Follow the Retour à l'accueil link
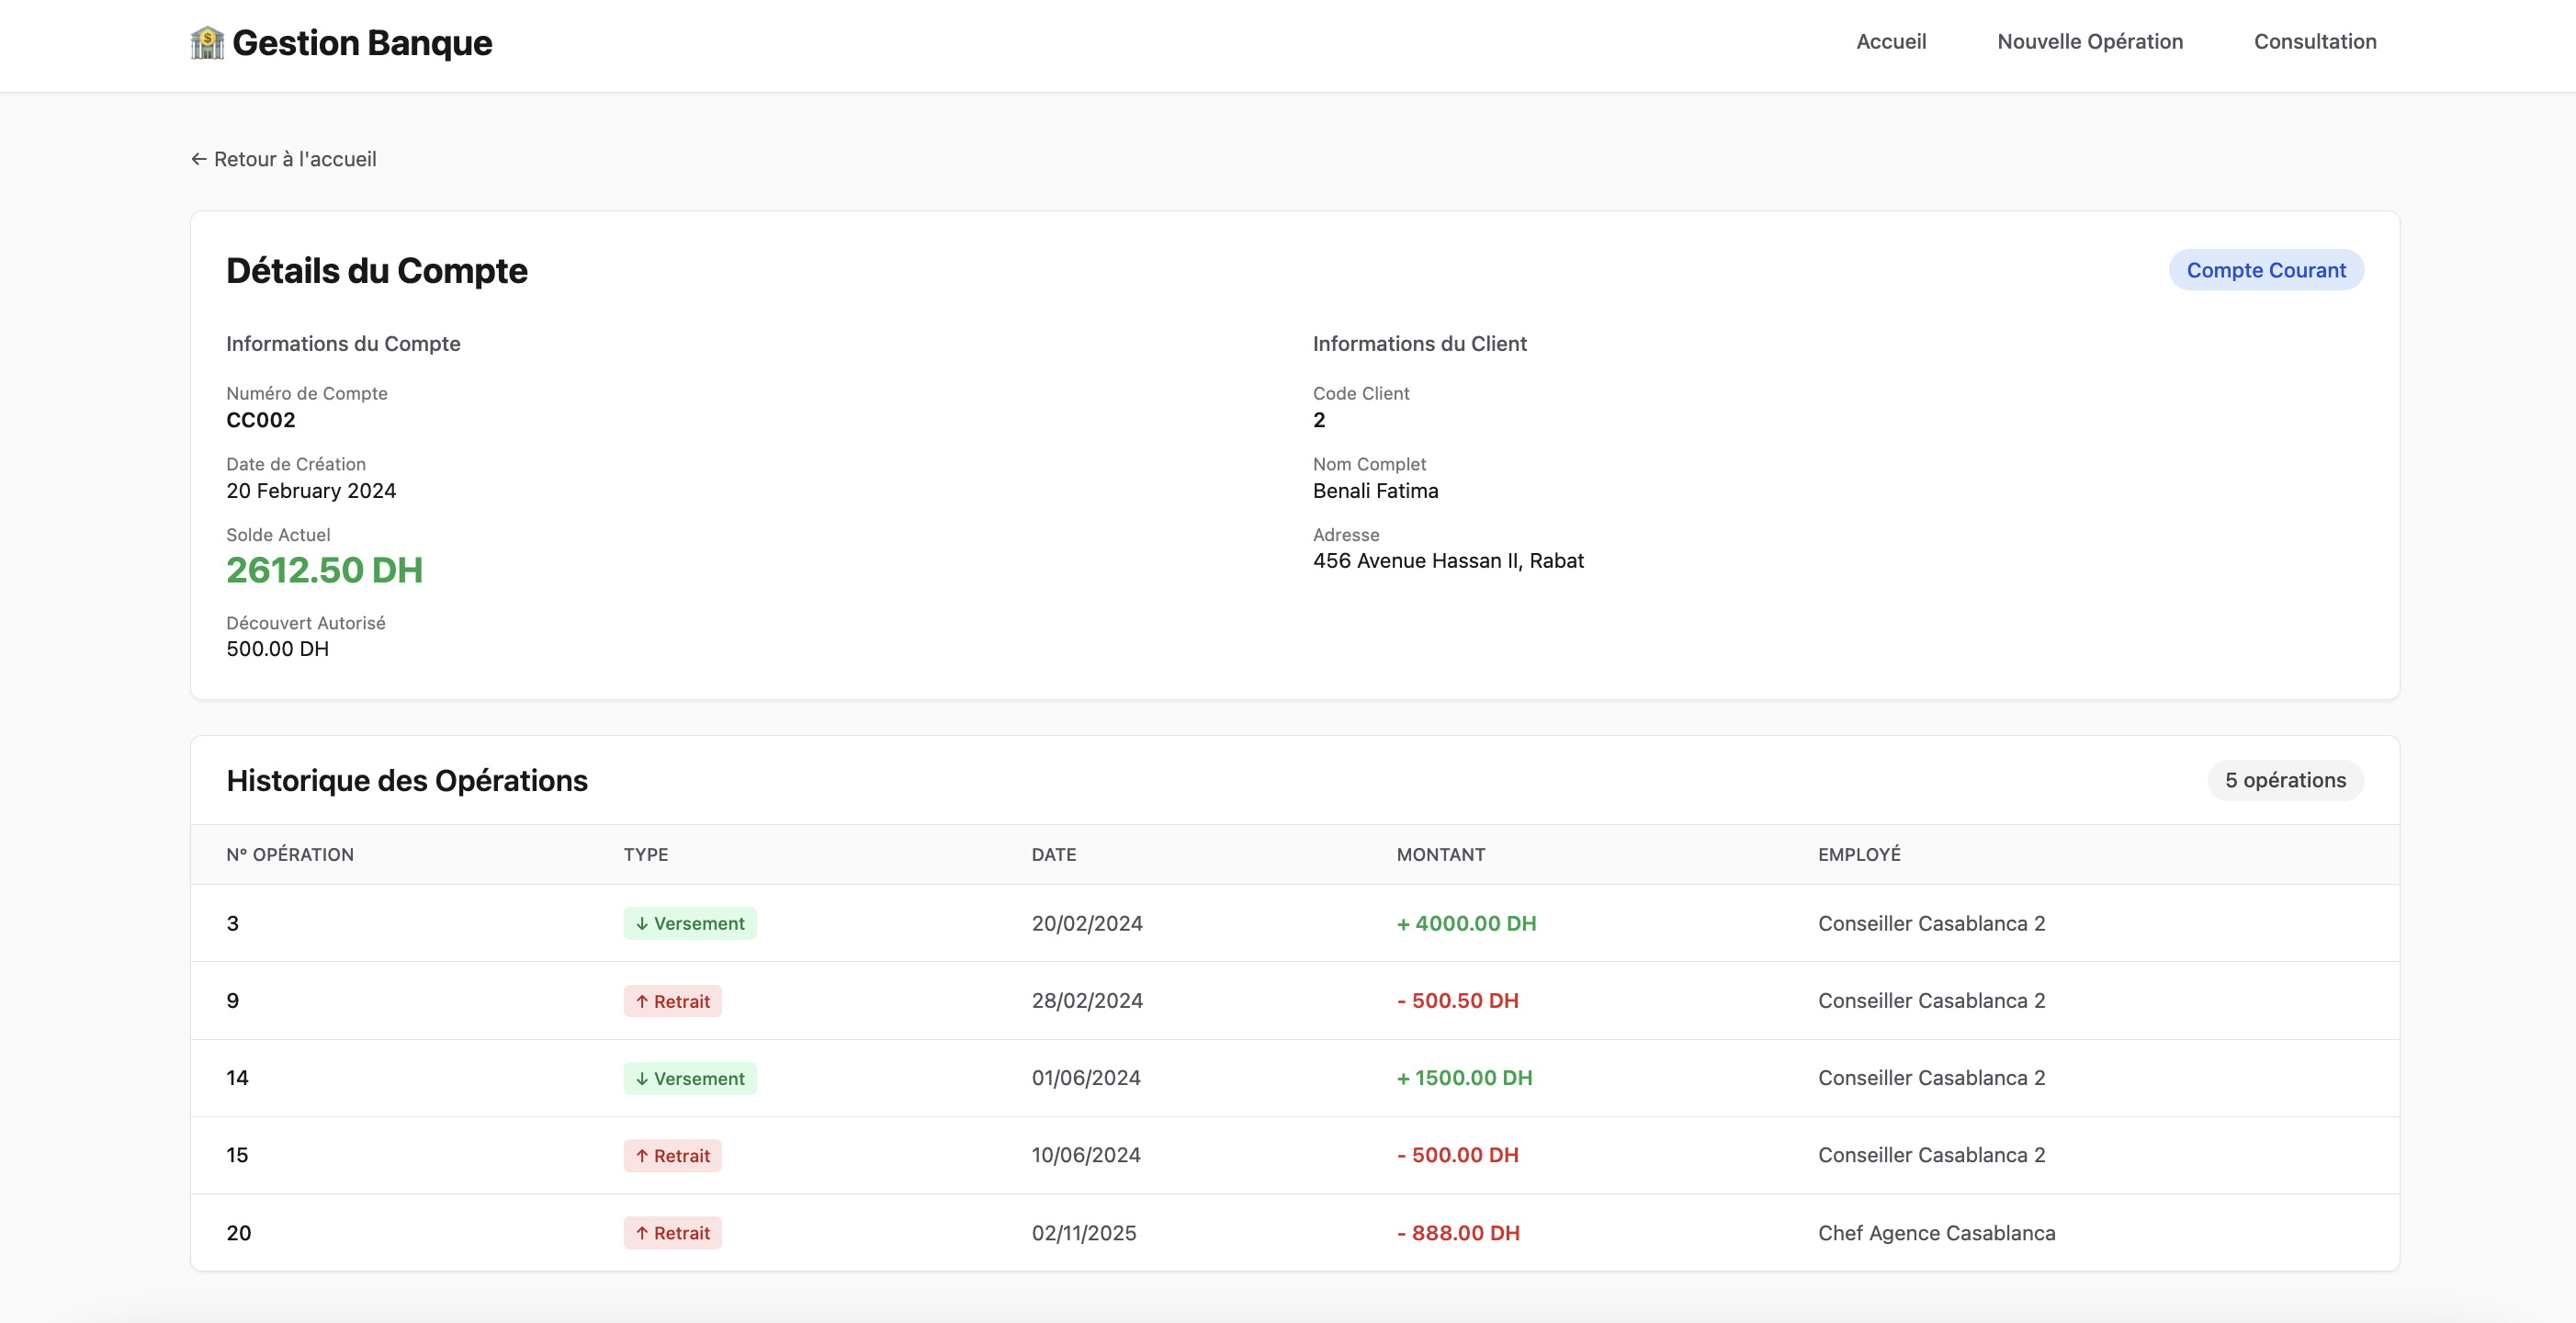 [294, 159]
